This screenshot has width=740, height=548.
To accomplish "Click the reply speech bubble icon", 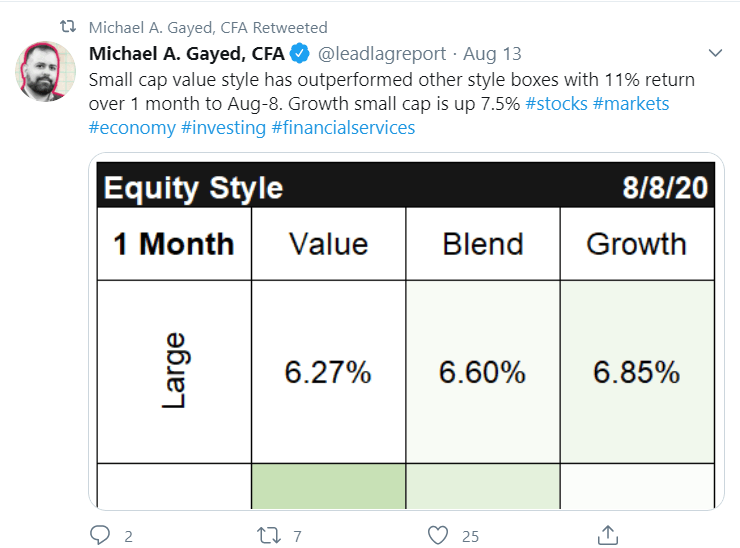I will 100,535.
